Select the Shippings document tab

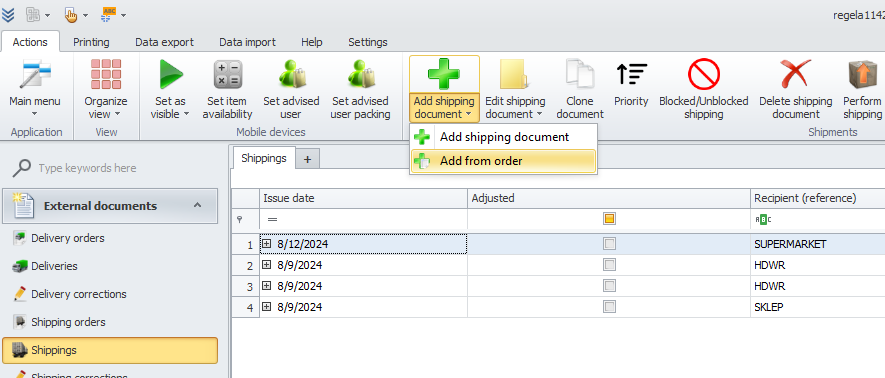(x=264, y=159)
